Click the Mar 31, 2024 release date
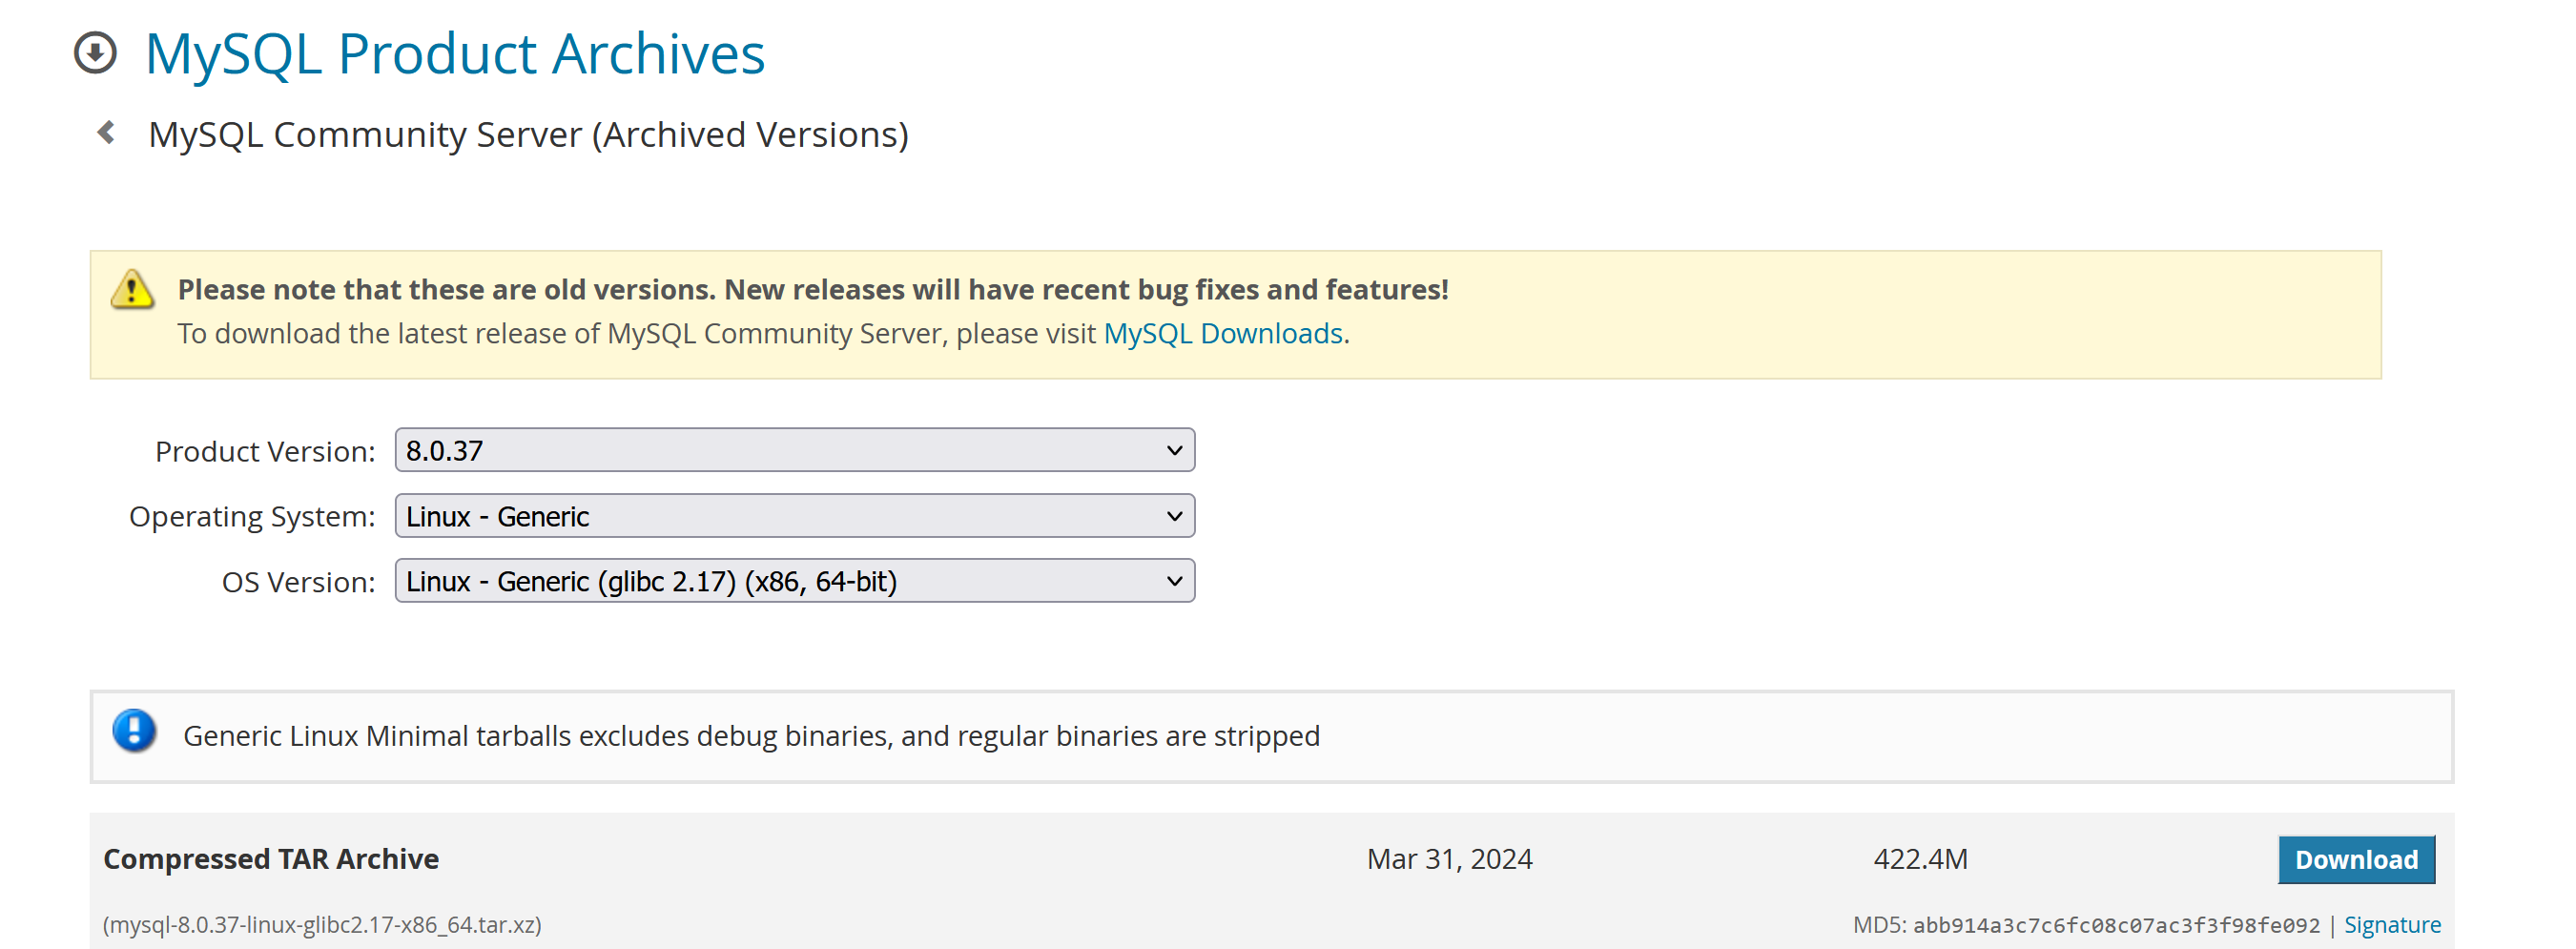2576x949 pixels. [1449, 859]
